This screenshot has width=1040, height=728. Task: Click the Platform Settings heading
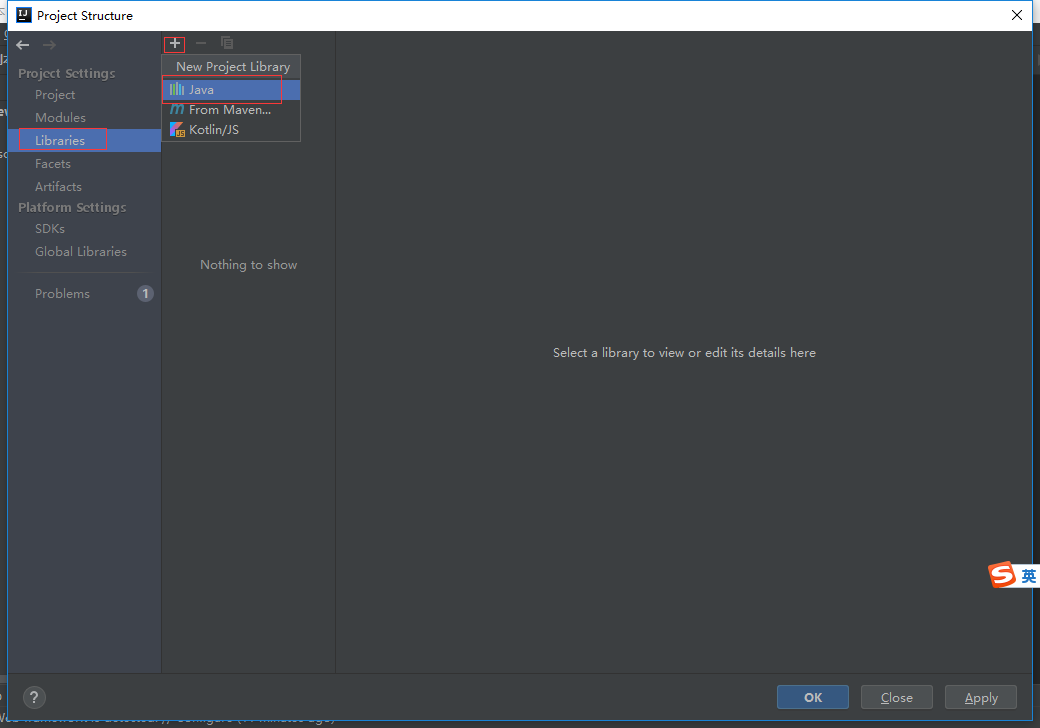tap(72, 207)
